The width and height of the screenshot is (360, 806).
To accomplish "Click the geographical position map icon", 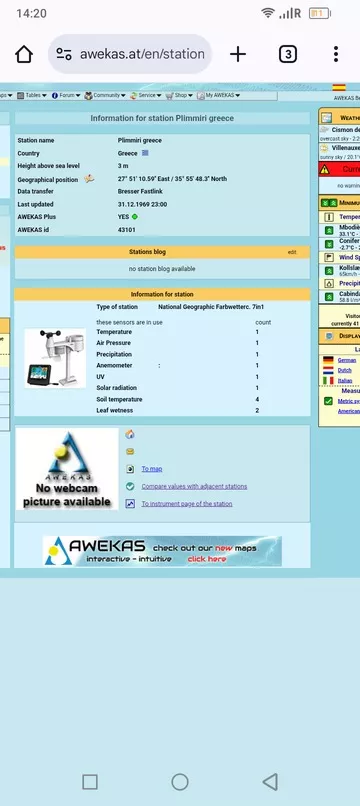I will 89,179.
